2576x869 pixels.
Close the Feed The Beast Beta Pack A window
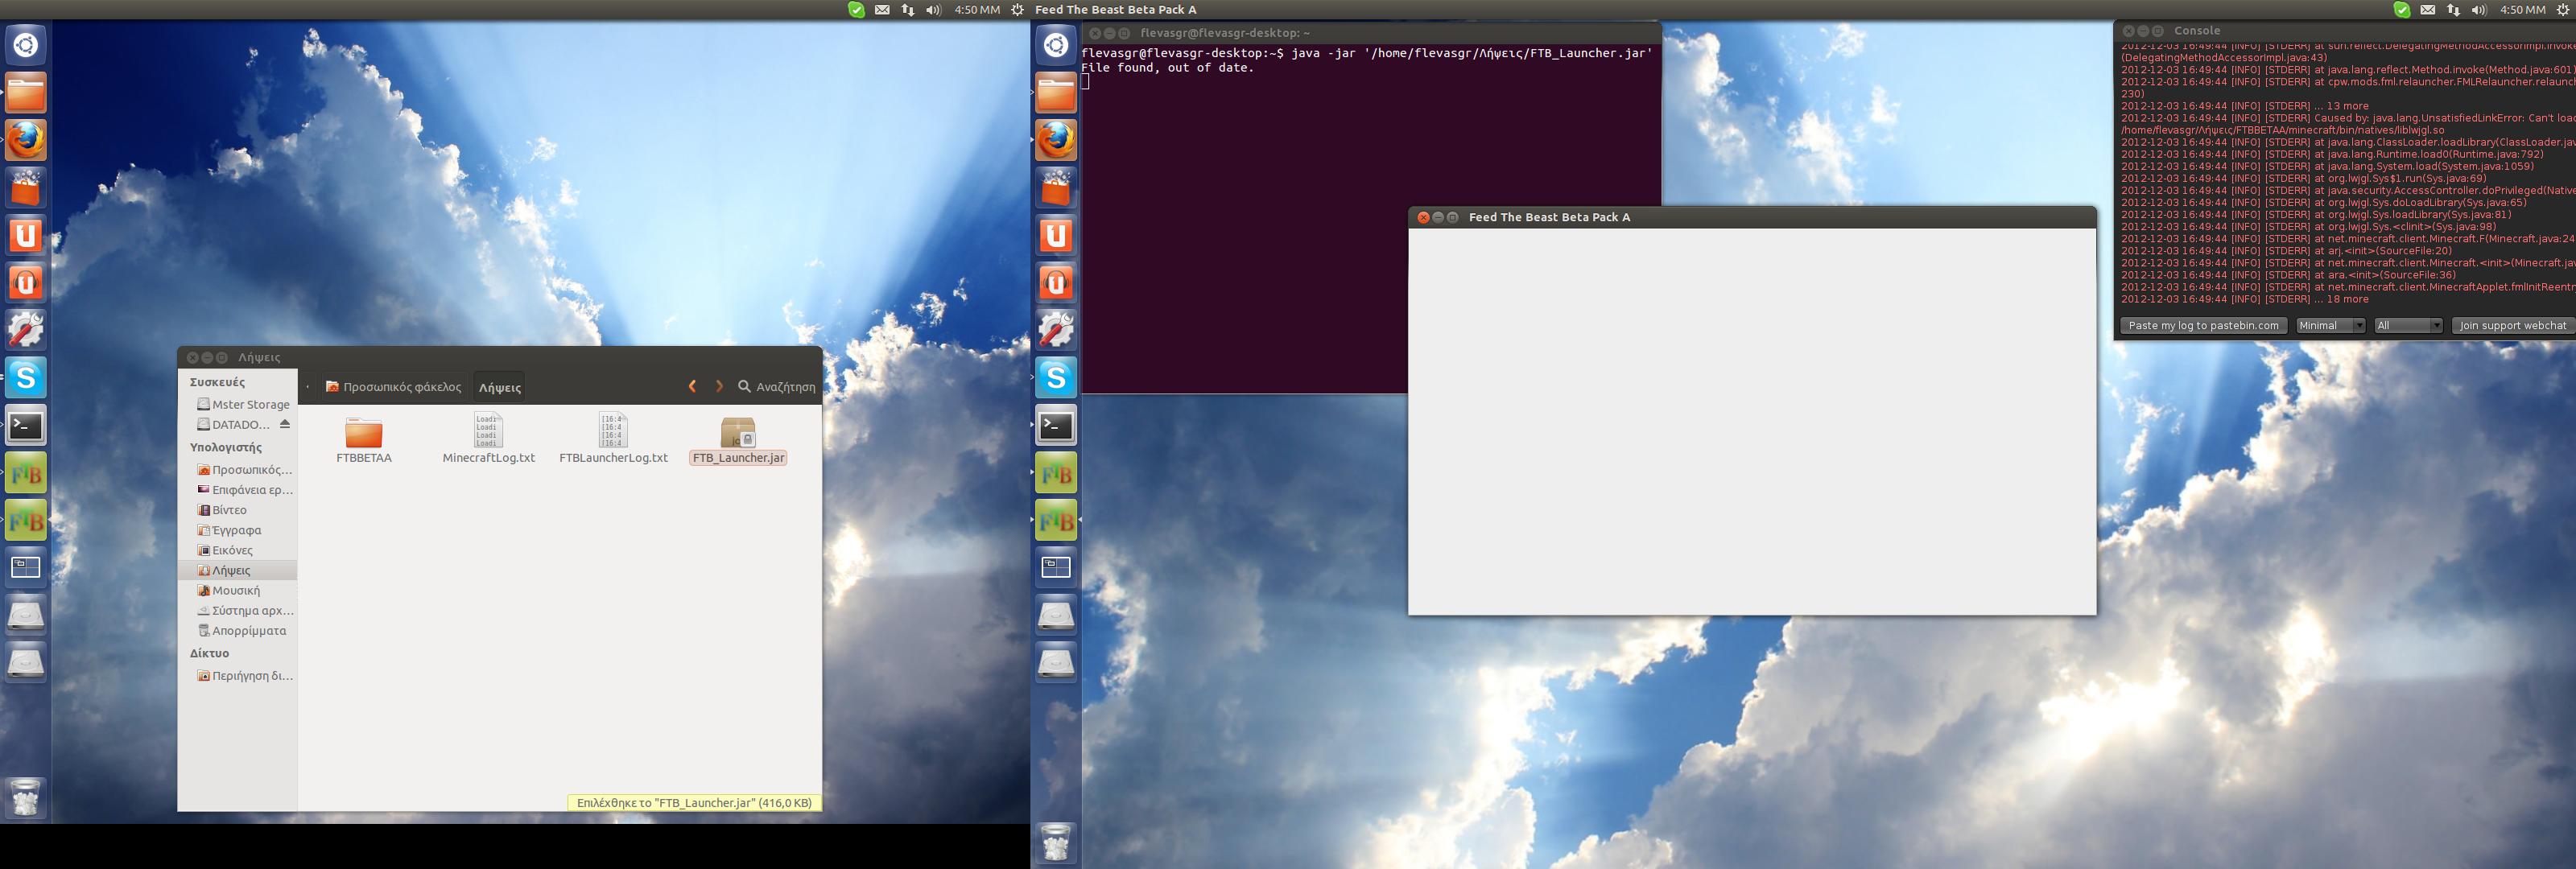(1423, 217)
